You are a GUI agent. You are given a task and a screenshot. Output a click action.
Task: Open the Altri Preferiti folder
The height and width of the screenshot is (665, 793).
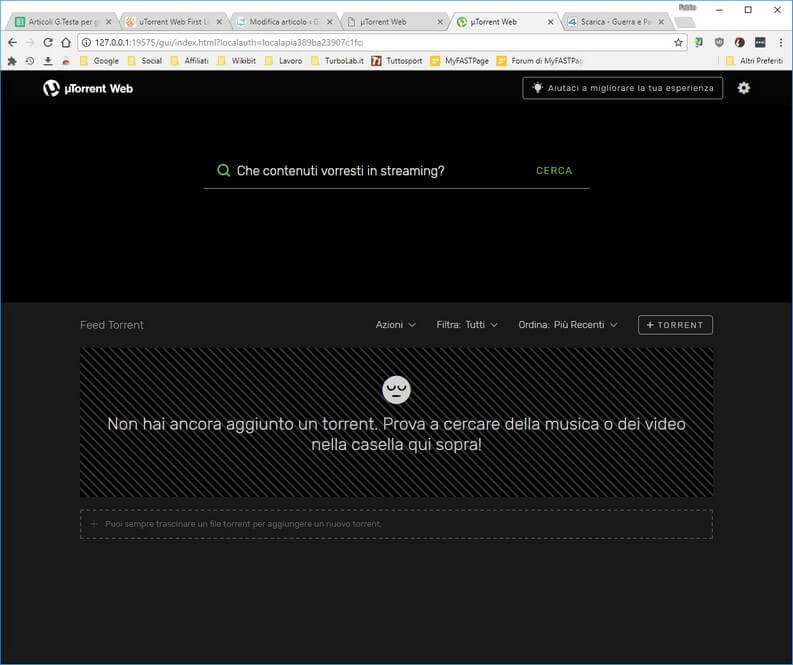point(755,61)
